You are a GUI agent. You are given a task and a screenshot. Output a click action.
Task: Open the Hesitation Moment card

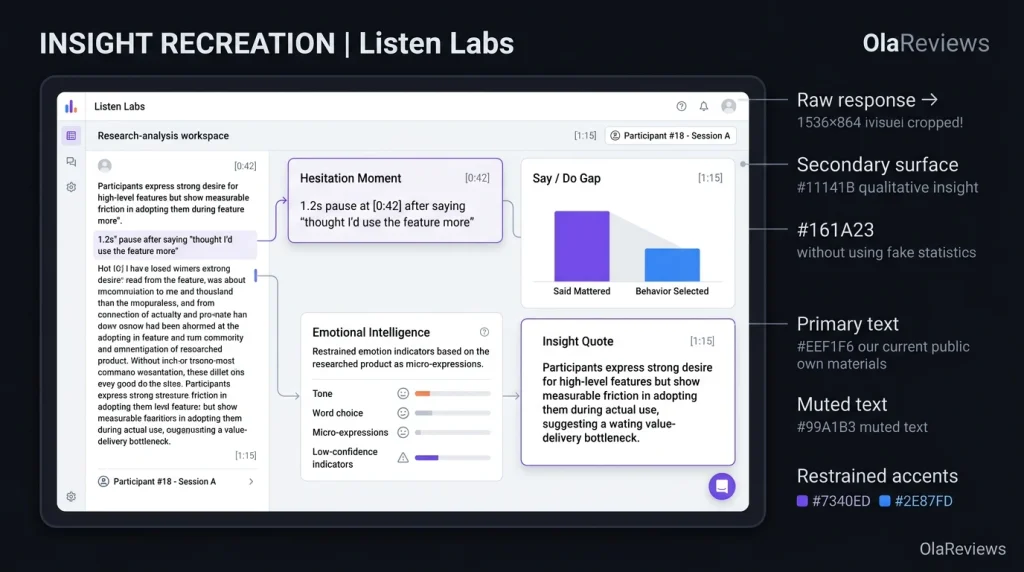coord(395,200)
